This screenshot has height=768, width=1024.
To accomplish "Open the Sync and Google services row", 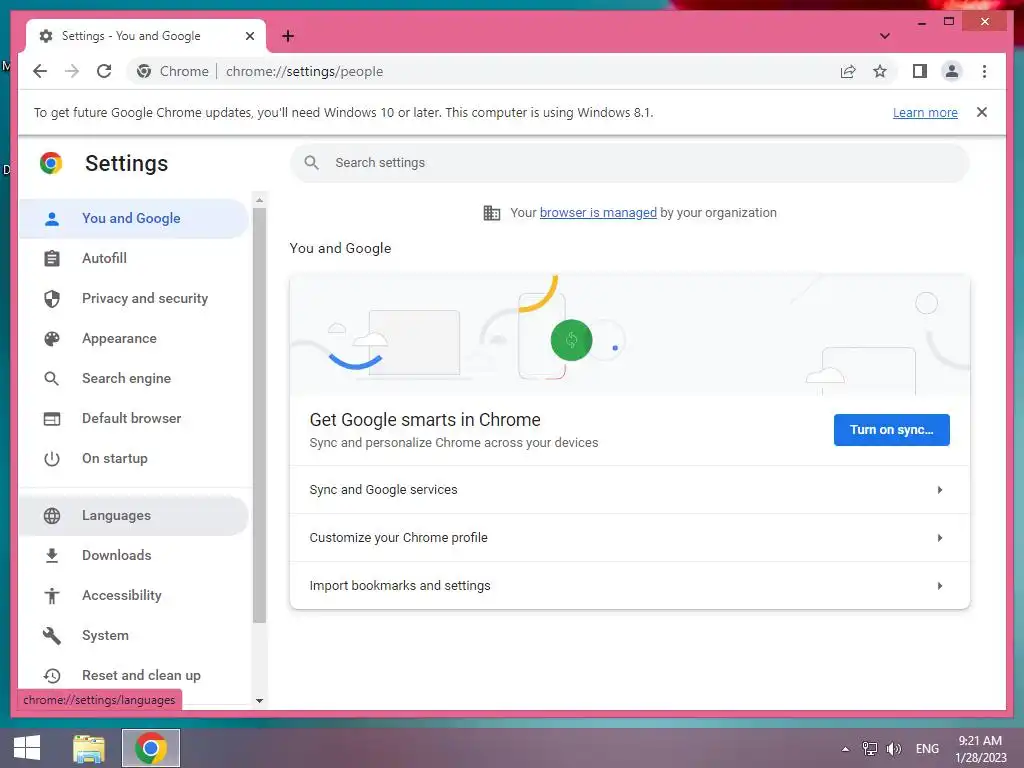I will point(630,490).
